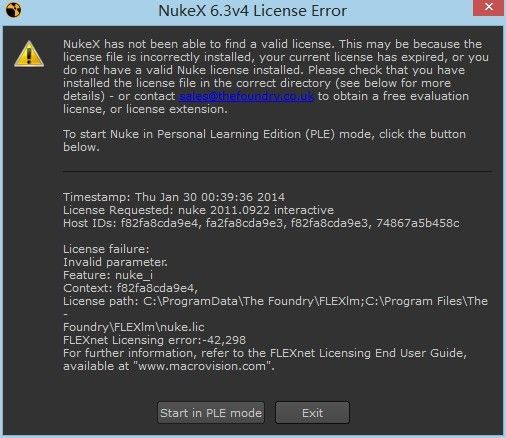Open the sales@thefoundry.co.uk email link
506x438 pixels.
(246, 96)
